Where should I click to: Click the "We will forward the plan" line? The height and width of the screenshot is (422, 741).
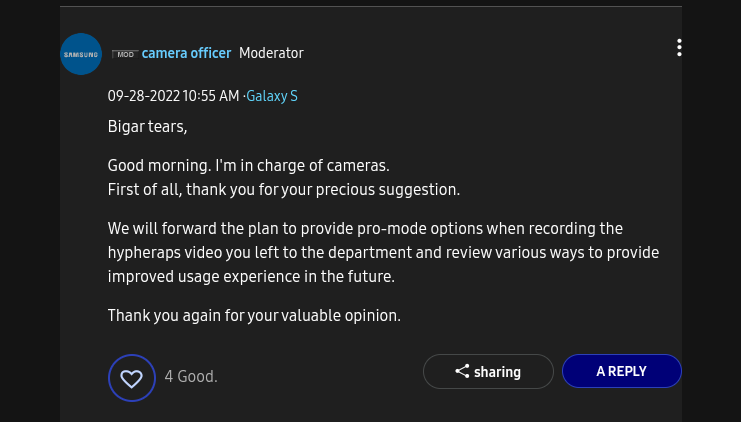(x=365, y=228)
